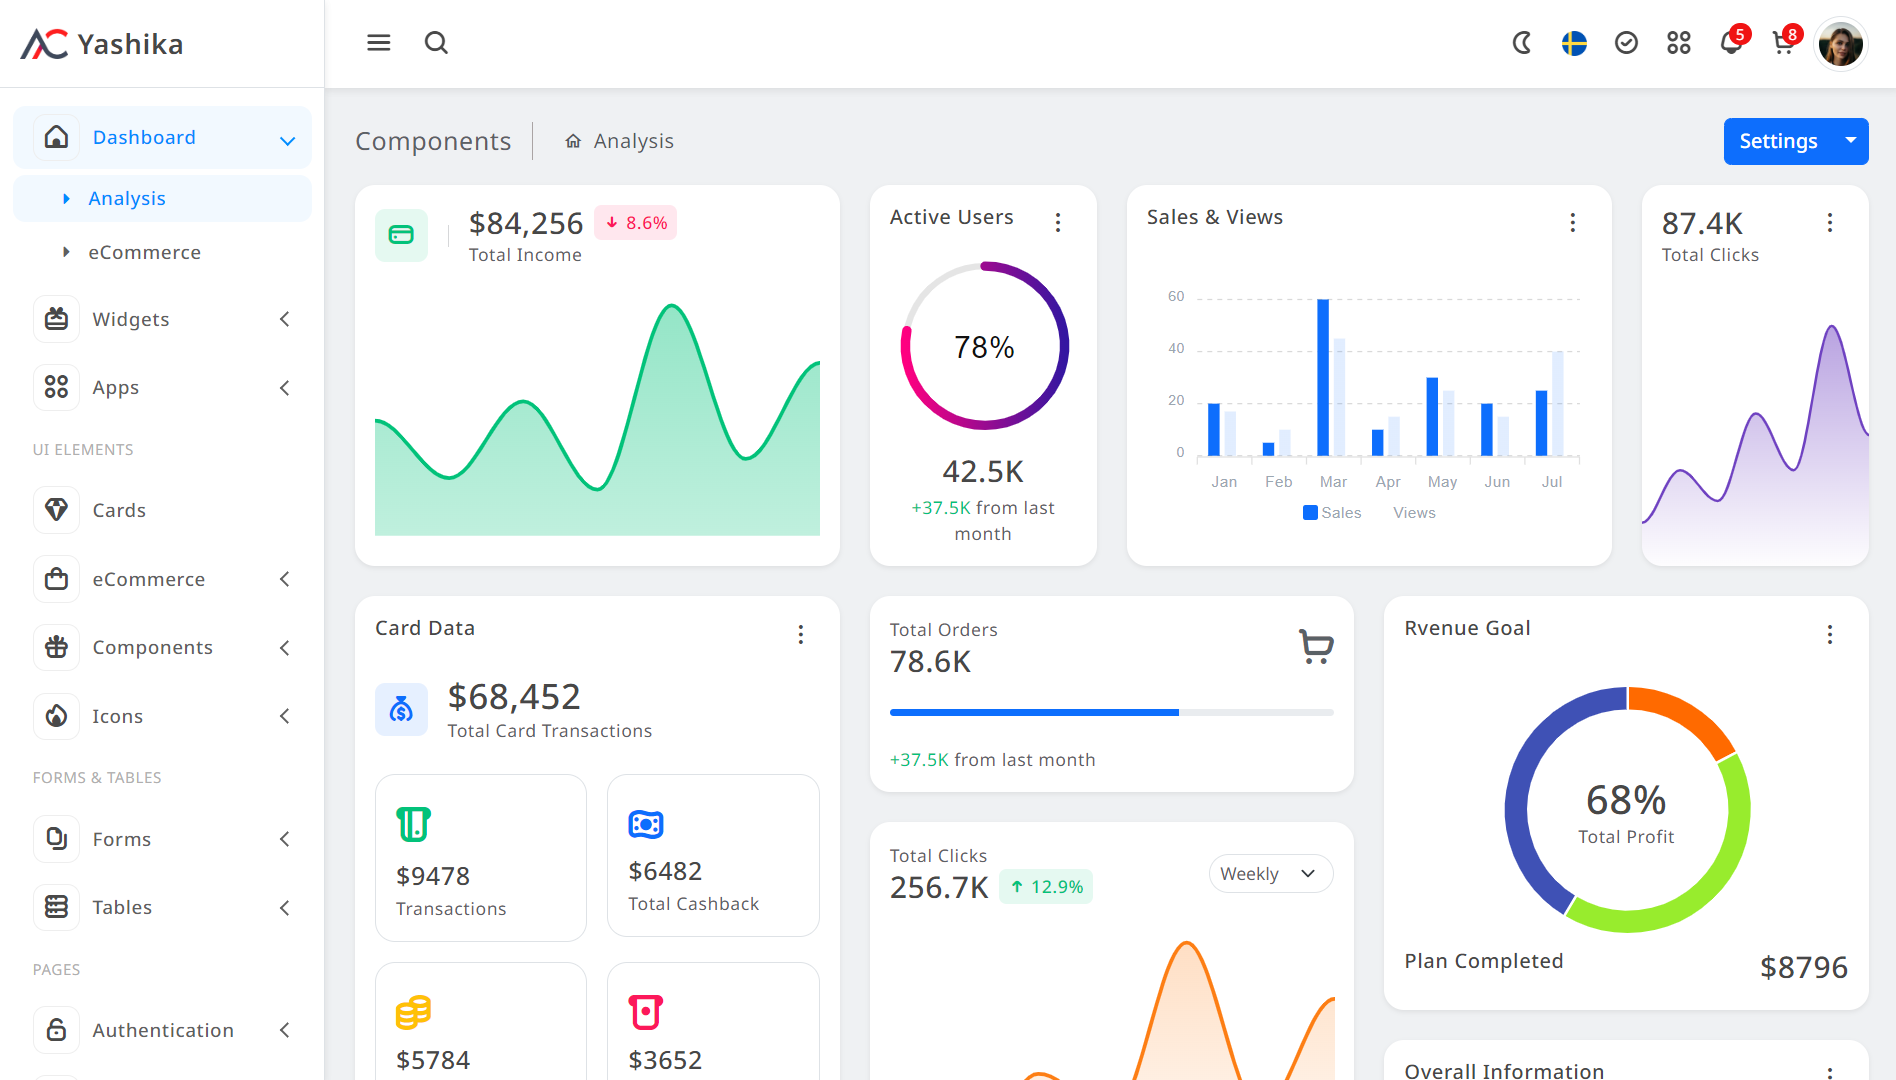Open the Icons section in the sidebar
This screenshot has width=1896, height=1080.
point(117,716)
